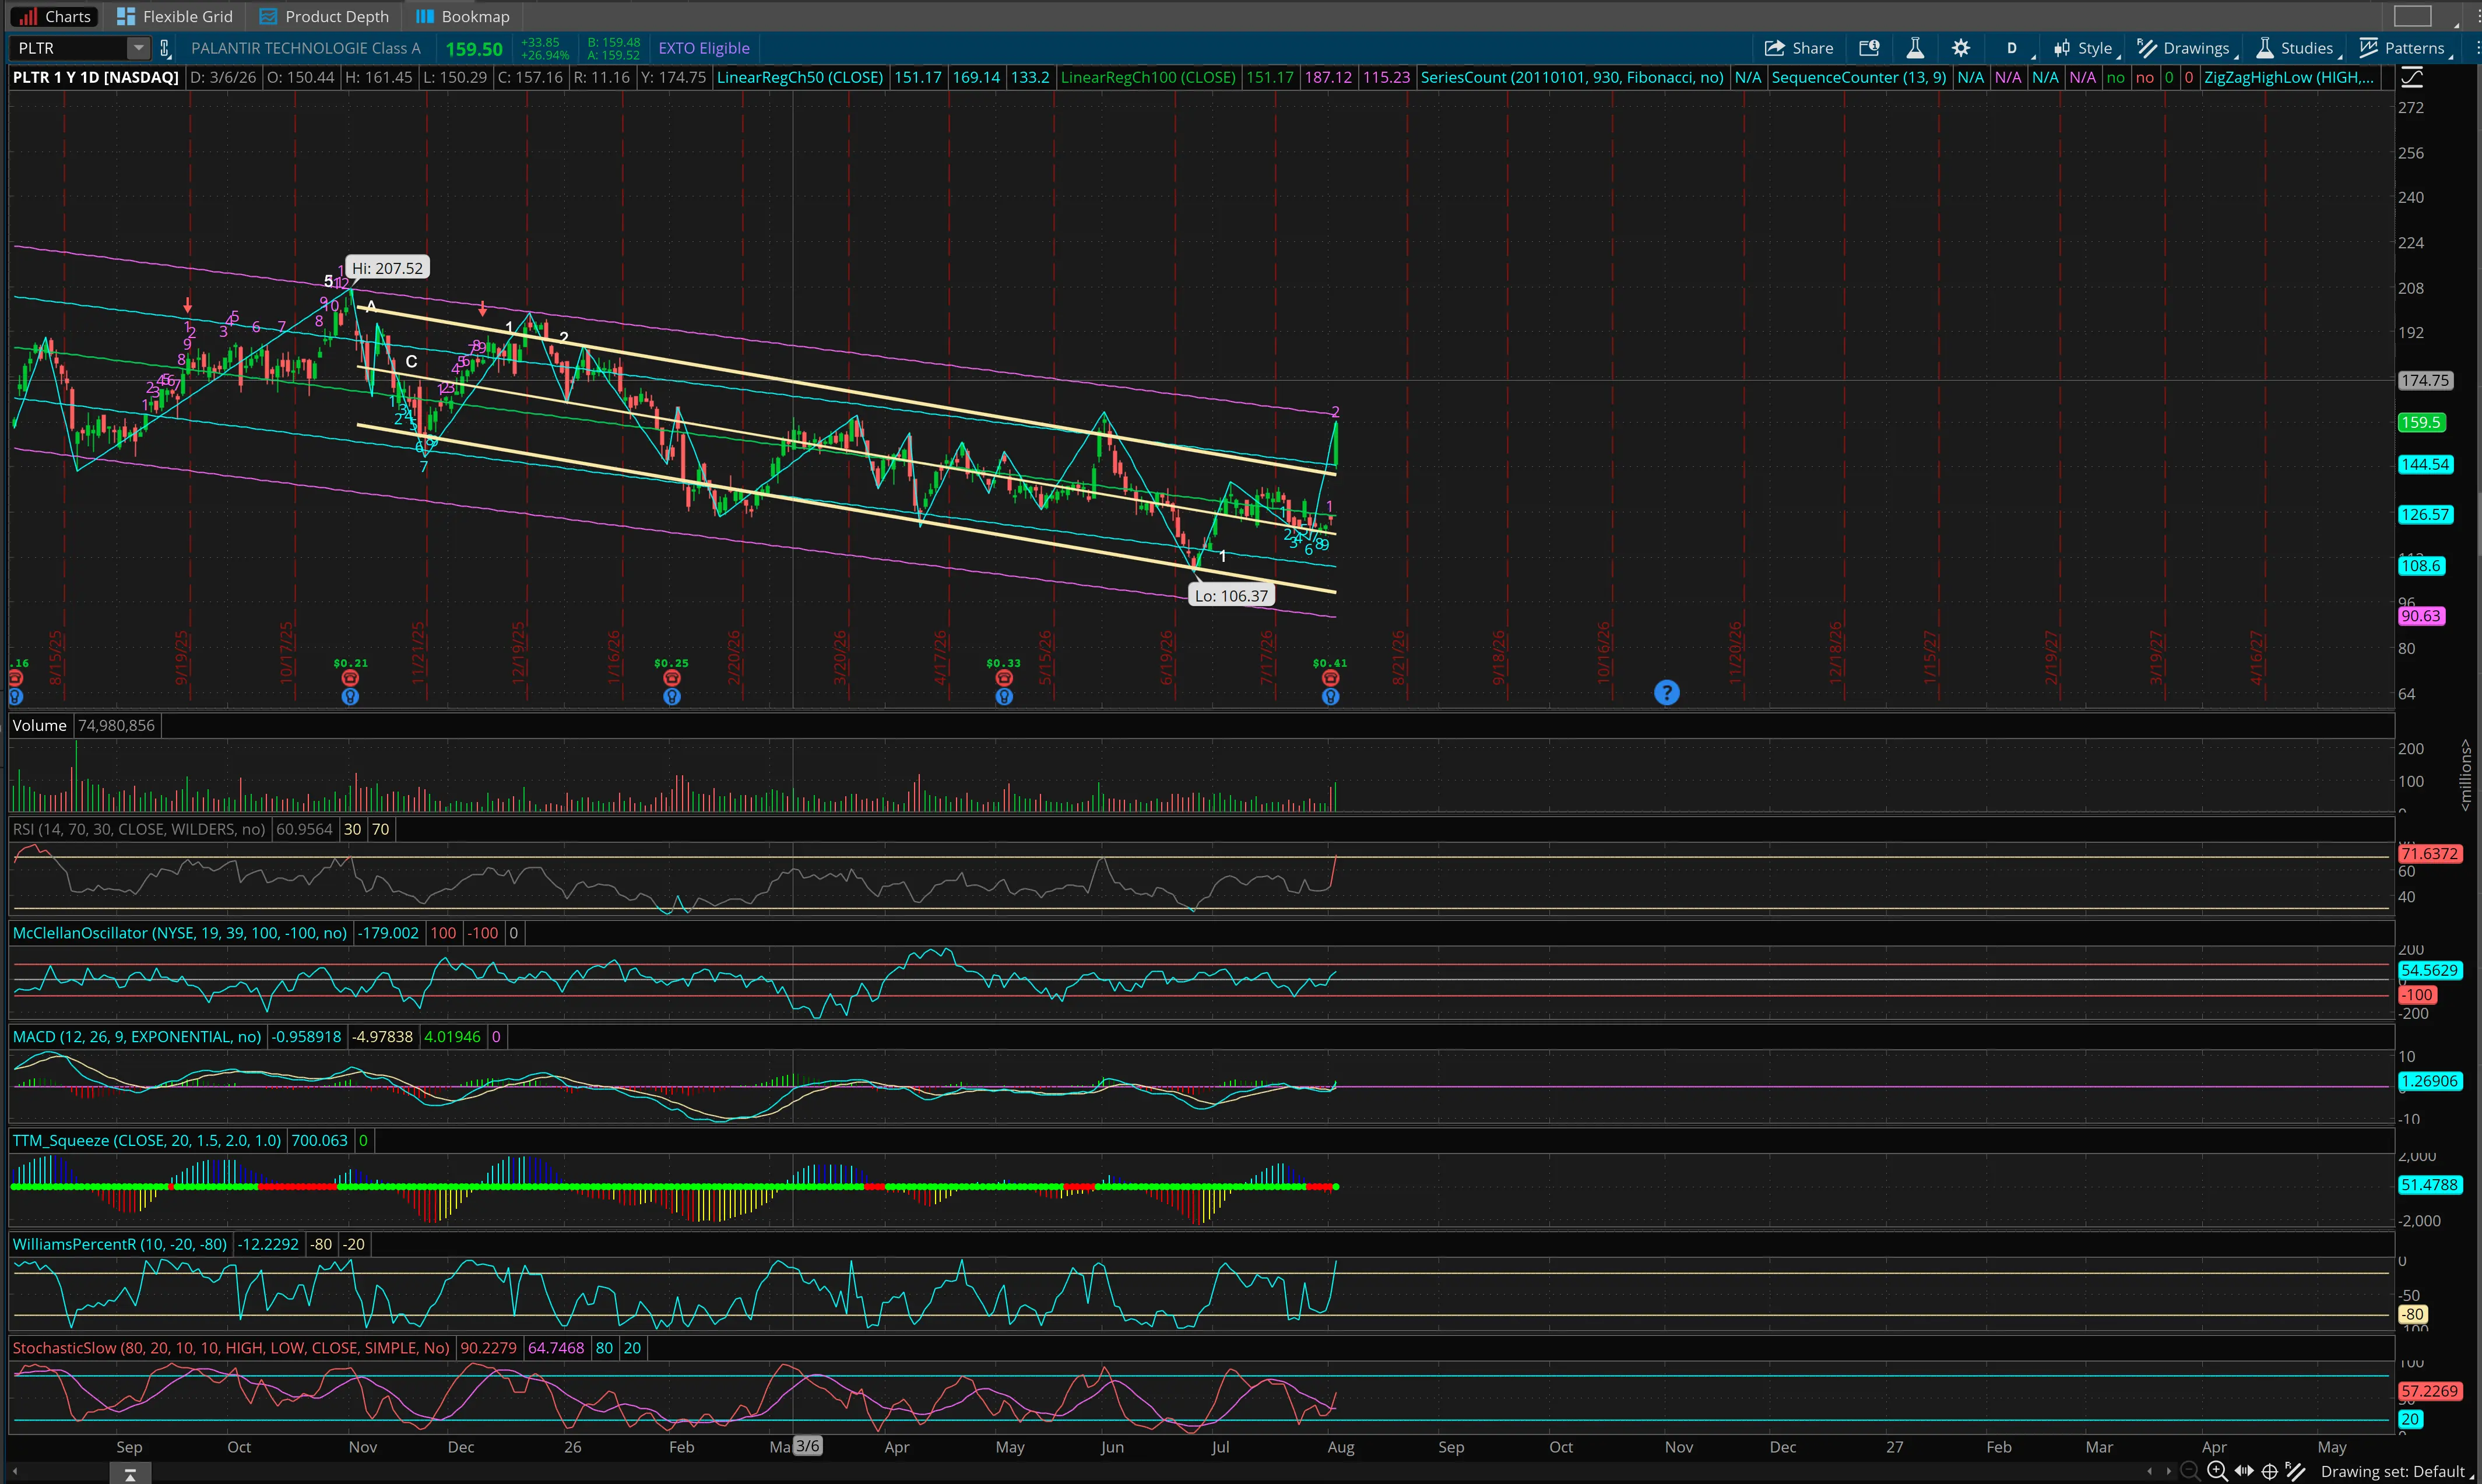This screenshot has width=2482, height=1484.
Task: Click the SeriesCount study label
Action: [1572, 77]
